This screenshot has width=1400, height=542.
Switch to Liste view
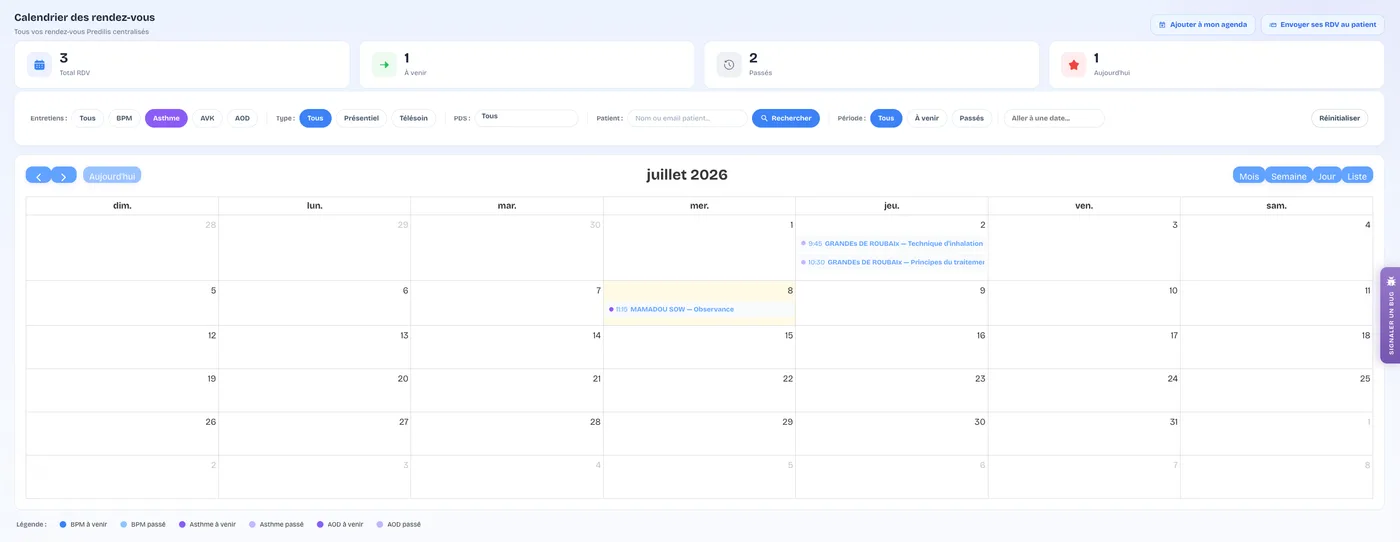pos(1357,175)
